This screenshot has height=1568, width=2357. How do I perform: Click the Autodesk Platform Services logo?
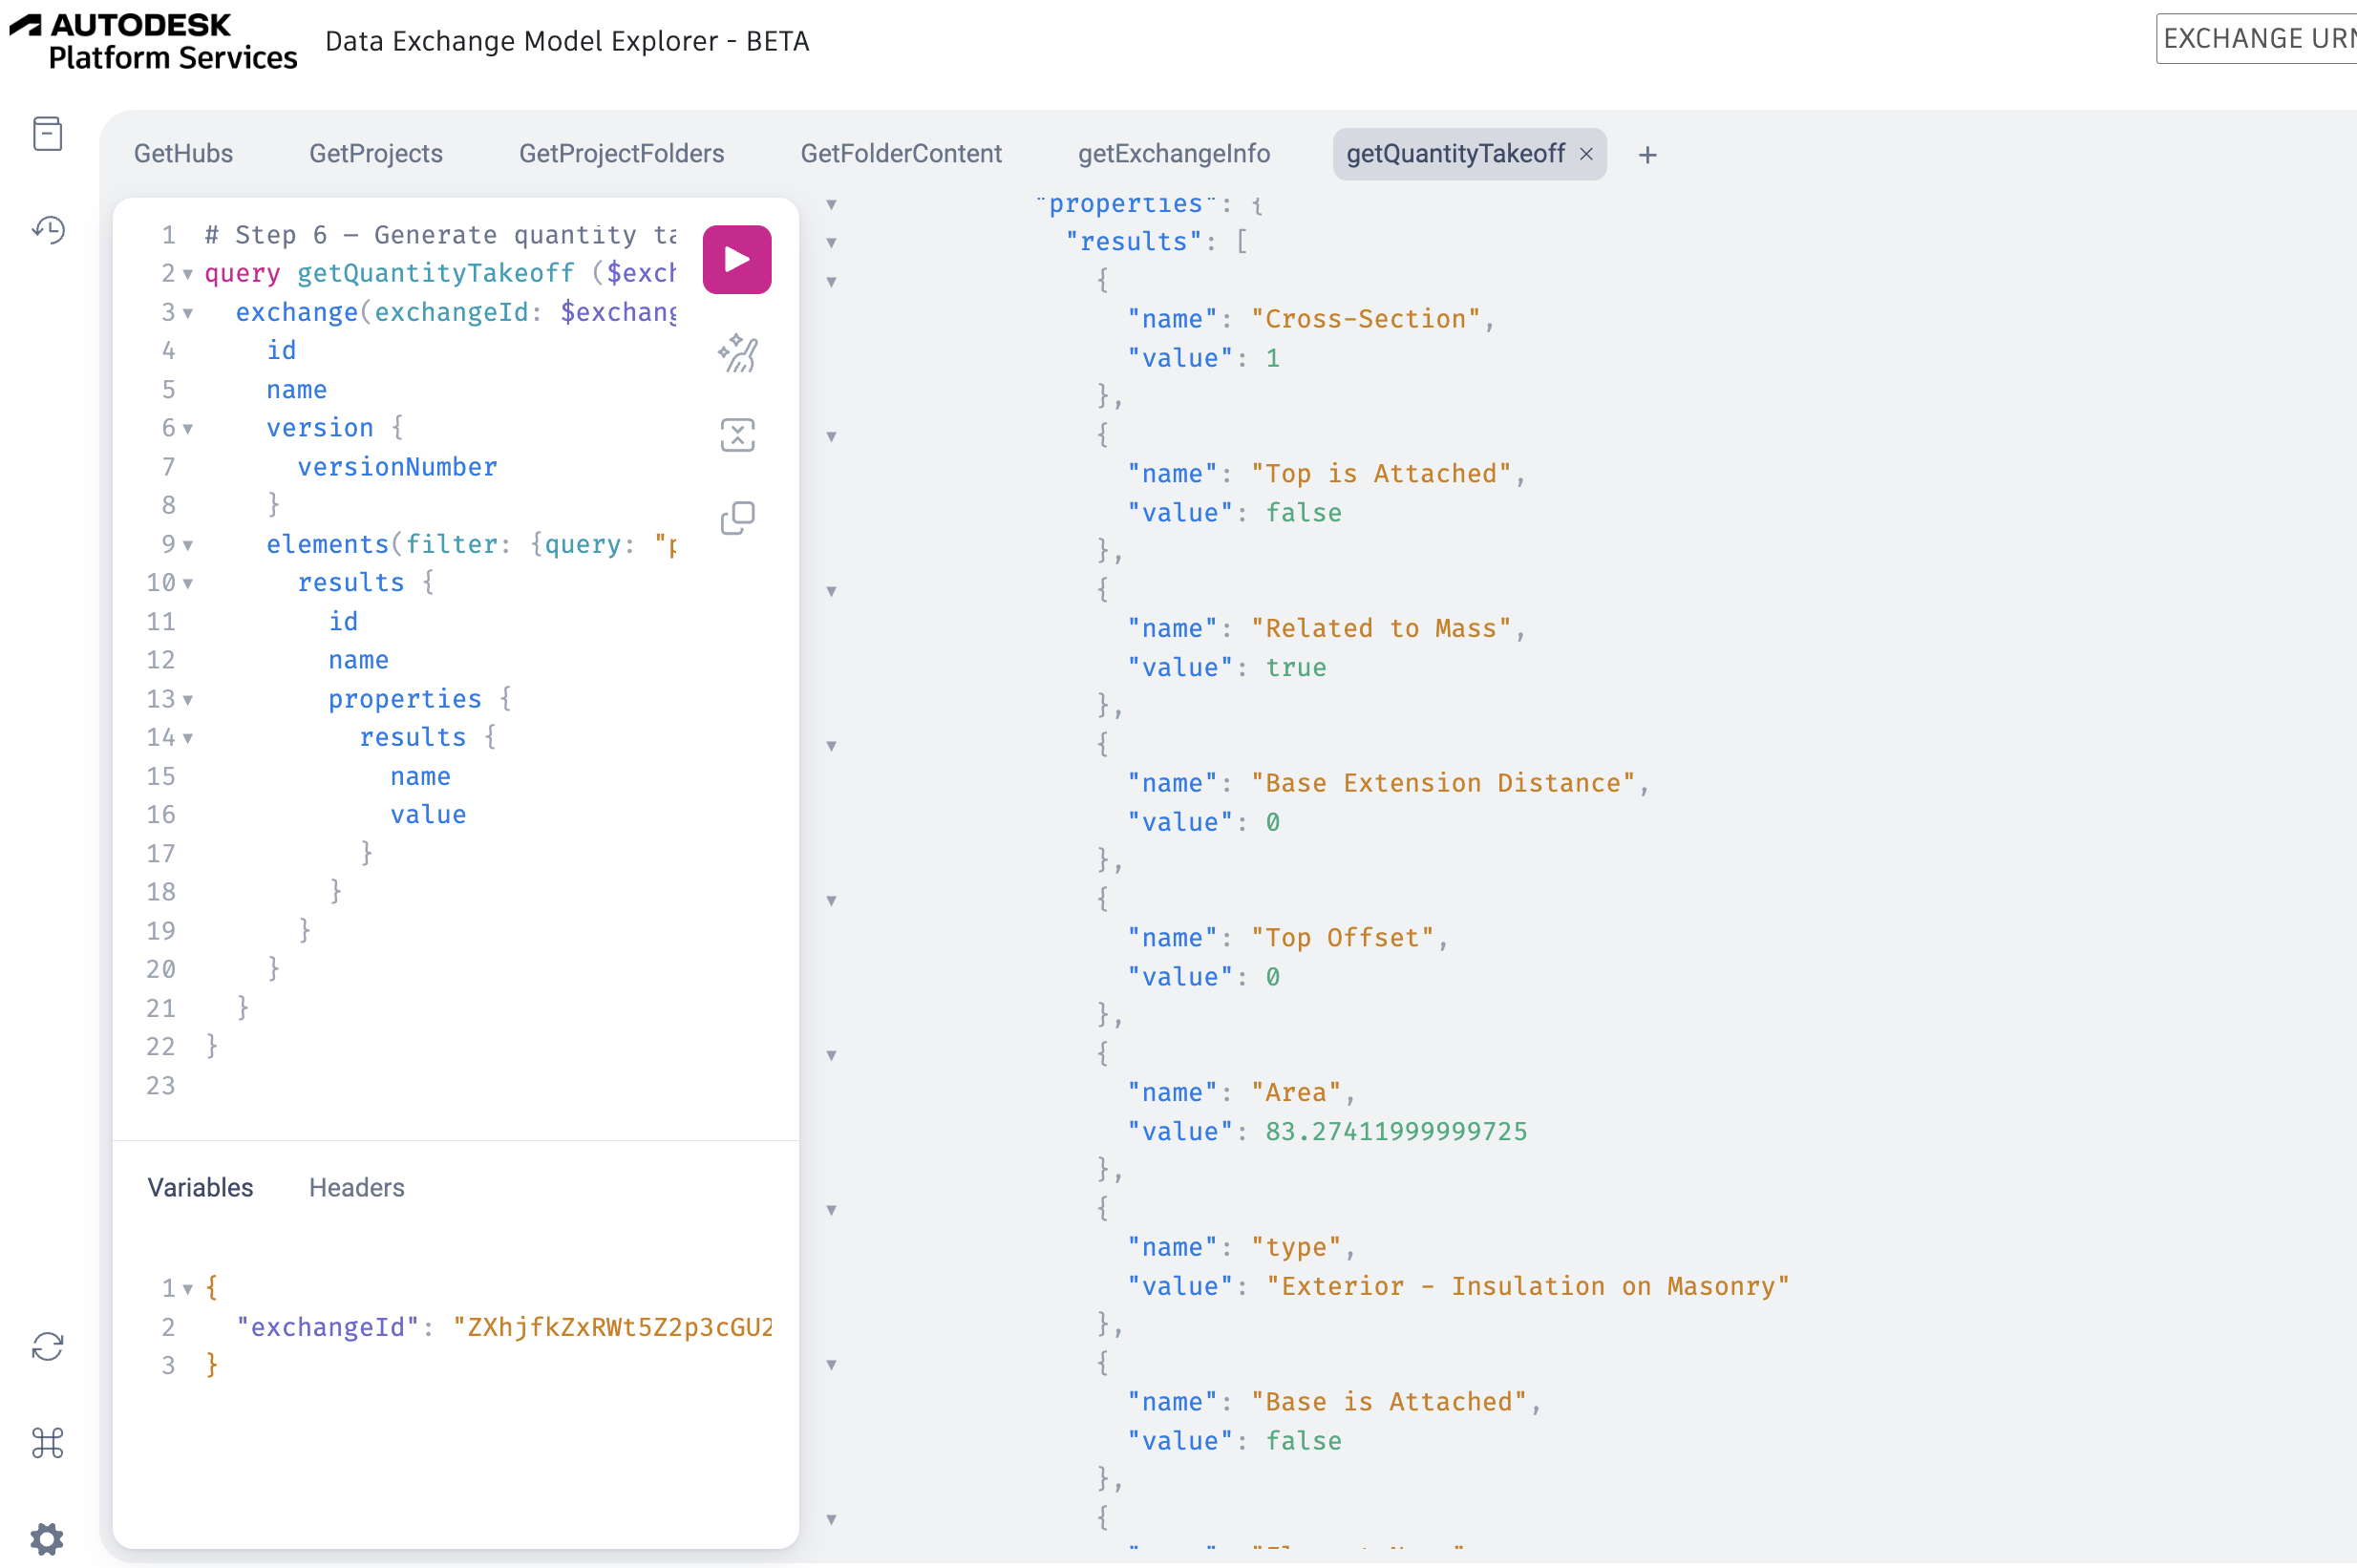pyautogui.click(x=153, y=41)
